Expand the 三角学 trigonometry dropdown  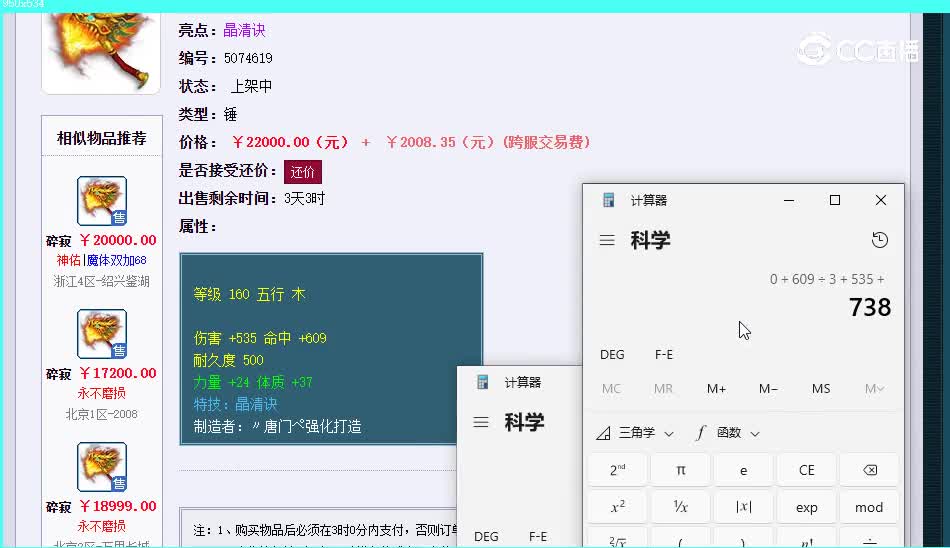[x=635, y=433]
